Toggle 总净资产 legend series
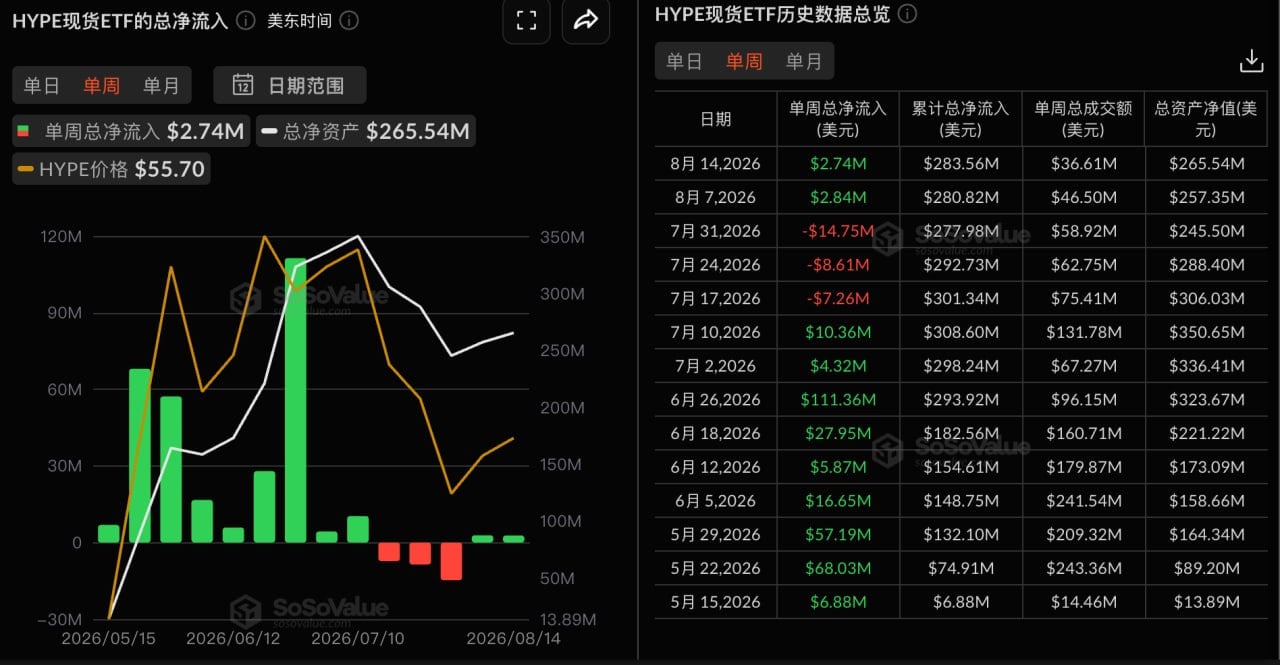Viewport: 1280px width, 665px height. [365, 131]
